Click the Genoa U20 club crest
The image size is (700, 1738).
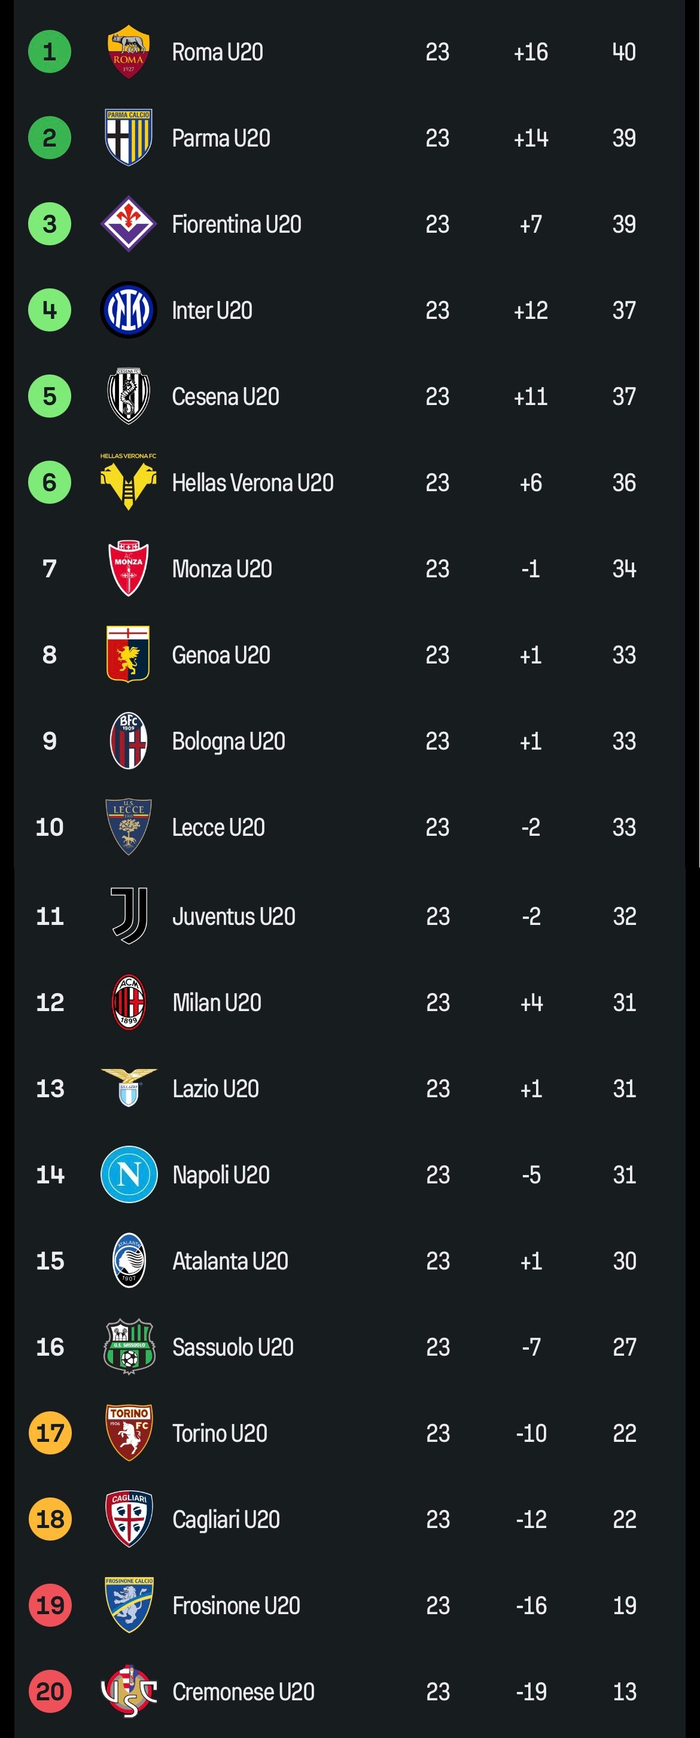click(x=129, y=655)
